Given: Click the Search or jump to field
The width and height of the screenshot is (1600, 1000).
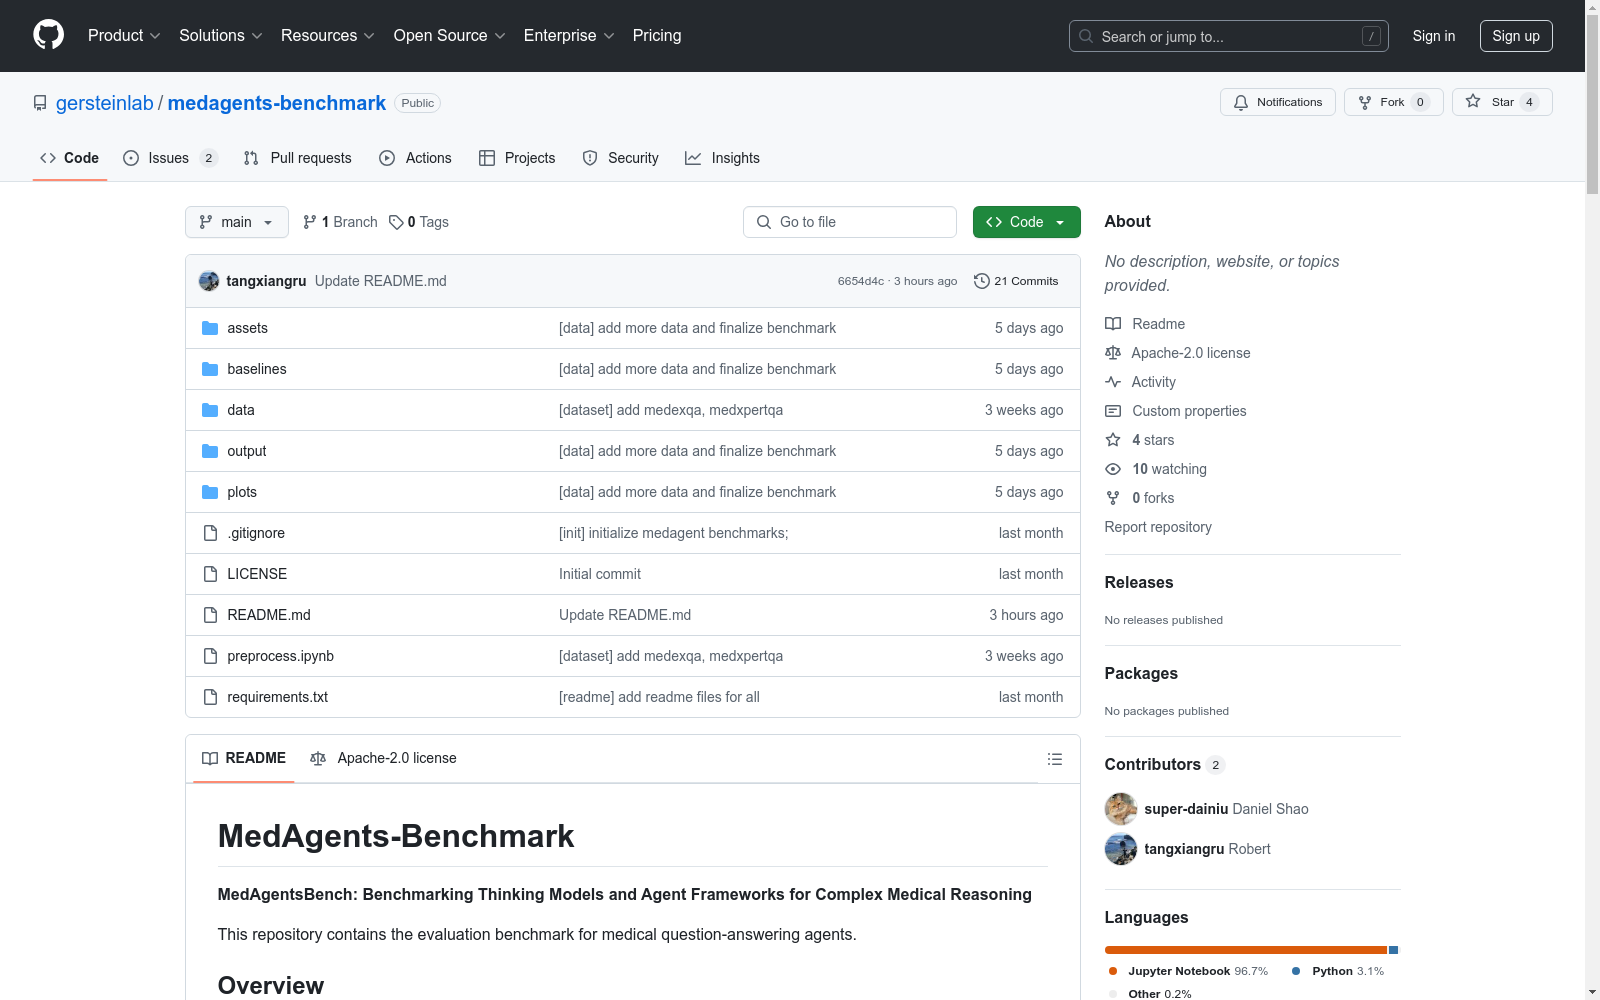Looking at the screenshot, I should [x=1229, y=36].
